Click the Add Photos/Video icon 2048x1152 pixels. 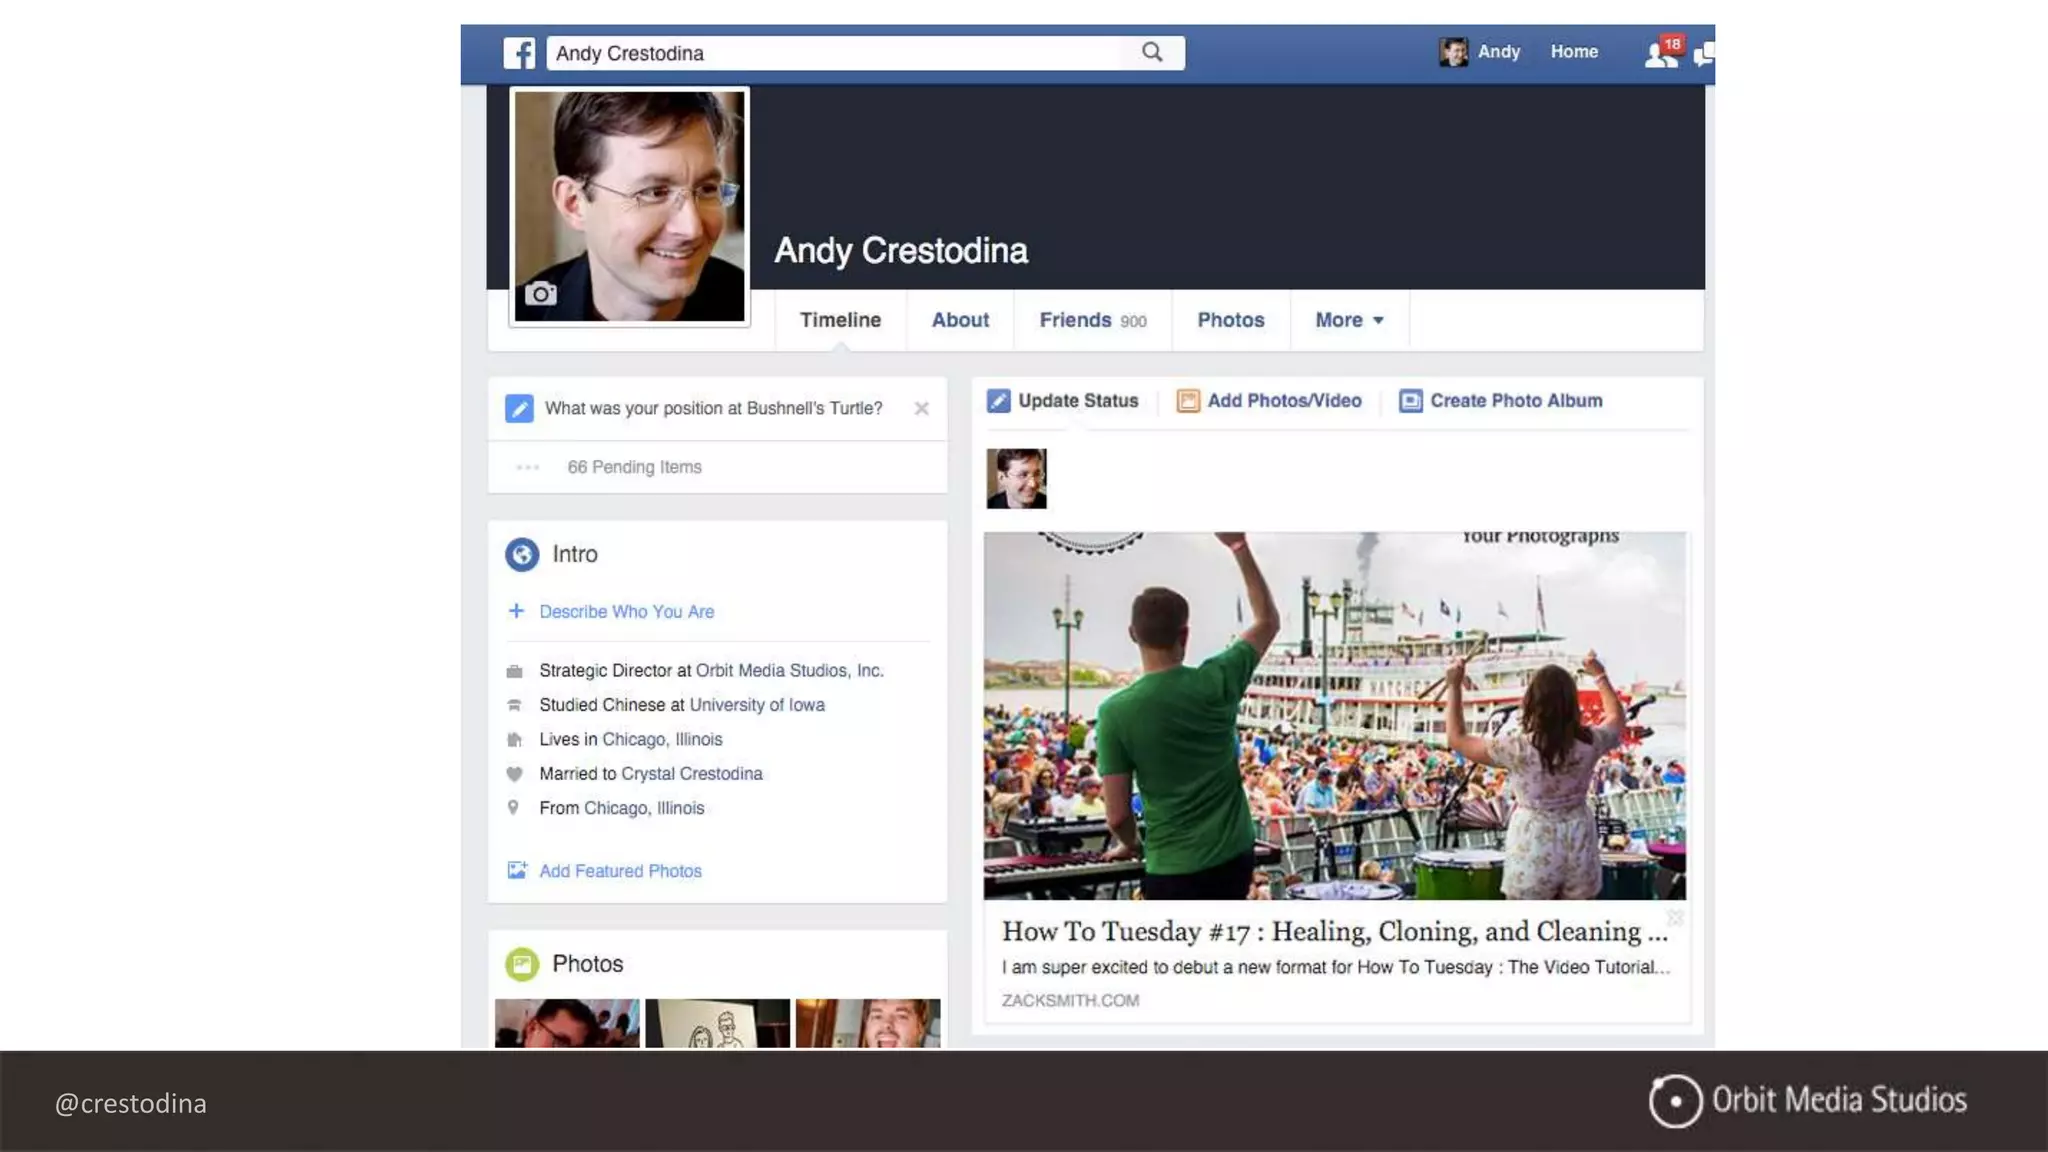click(x=1188, y=401)
